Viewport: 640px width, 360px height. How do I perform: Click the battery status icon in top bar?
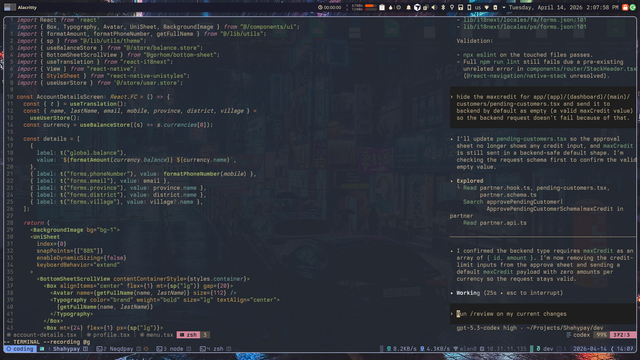coord(495,7)
